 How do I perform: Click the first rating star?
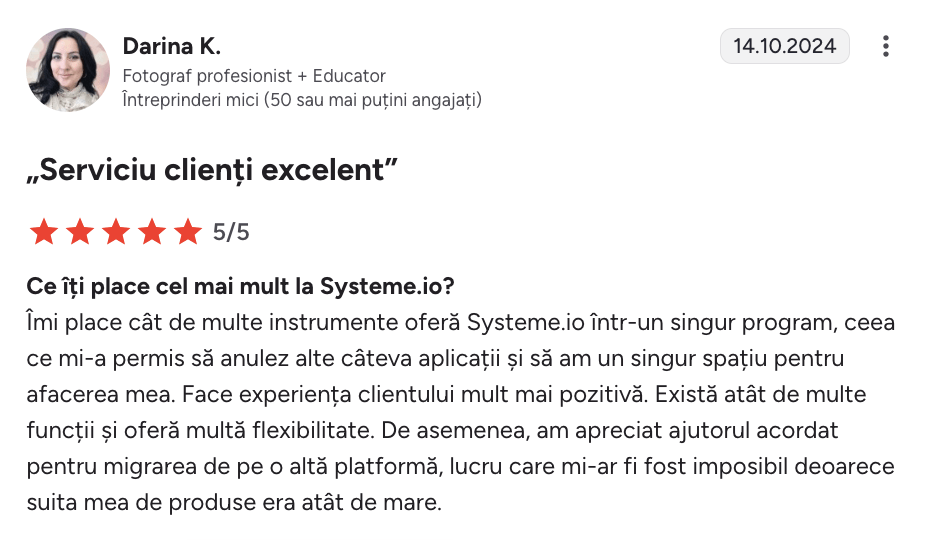(44, 233)
